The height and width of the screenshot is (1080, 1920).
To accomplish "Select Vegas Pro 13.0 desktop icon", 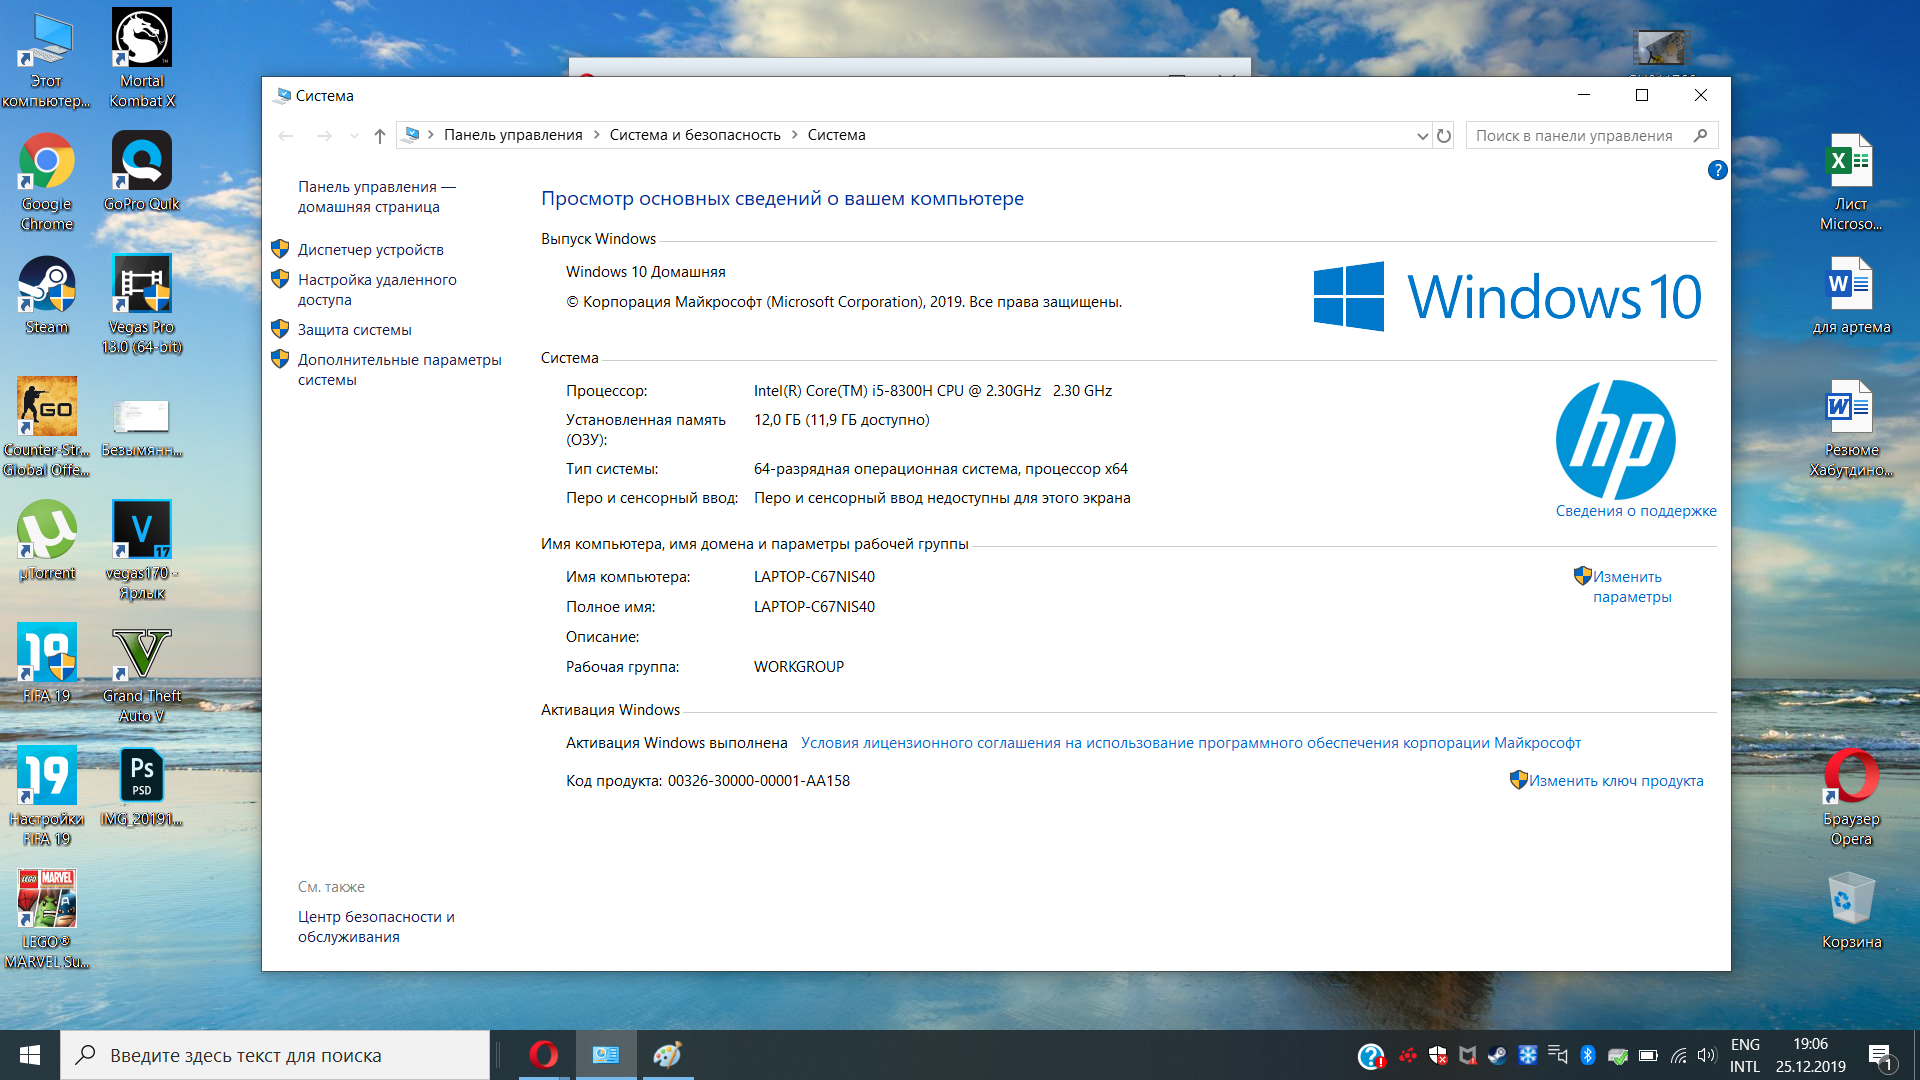I will pos(142,305).
